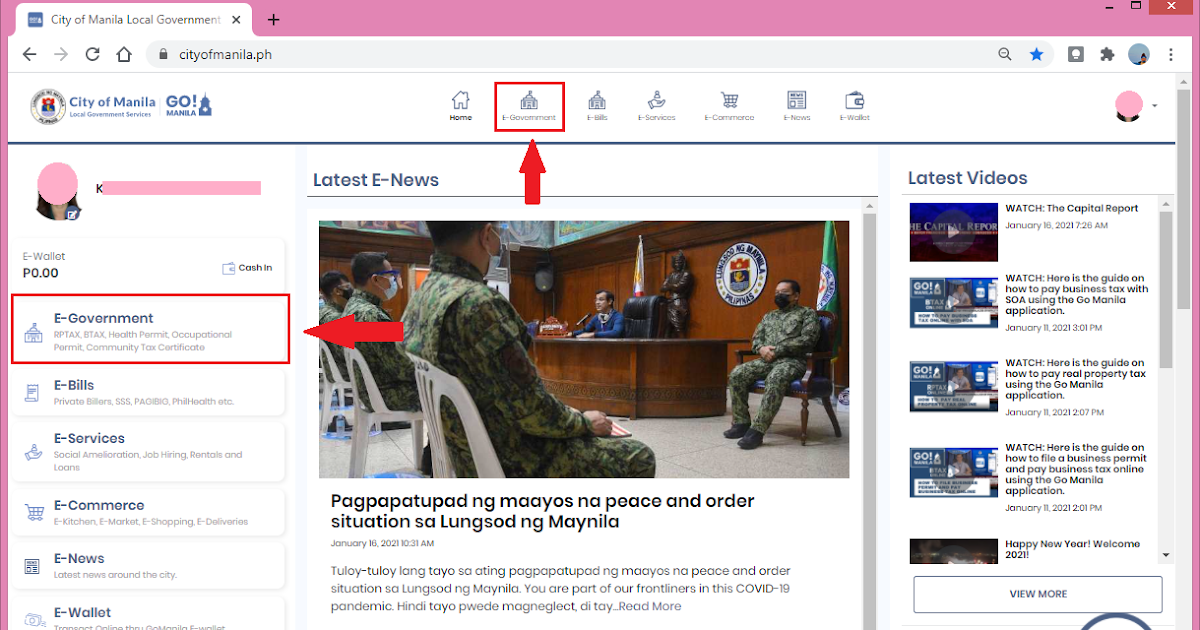Viewport: 1200px width, 630px height.
Task: Open a new browser tab with plus button
Action: tap(273, 18)
